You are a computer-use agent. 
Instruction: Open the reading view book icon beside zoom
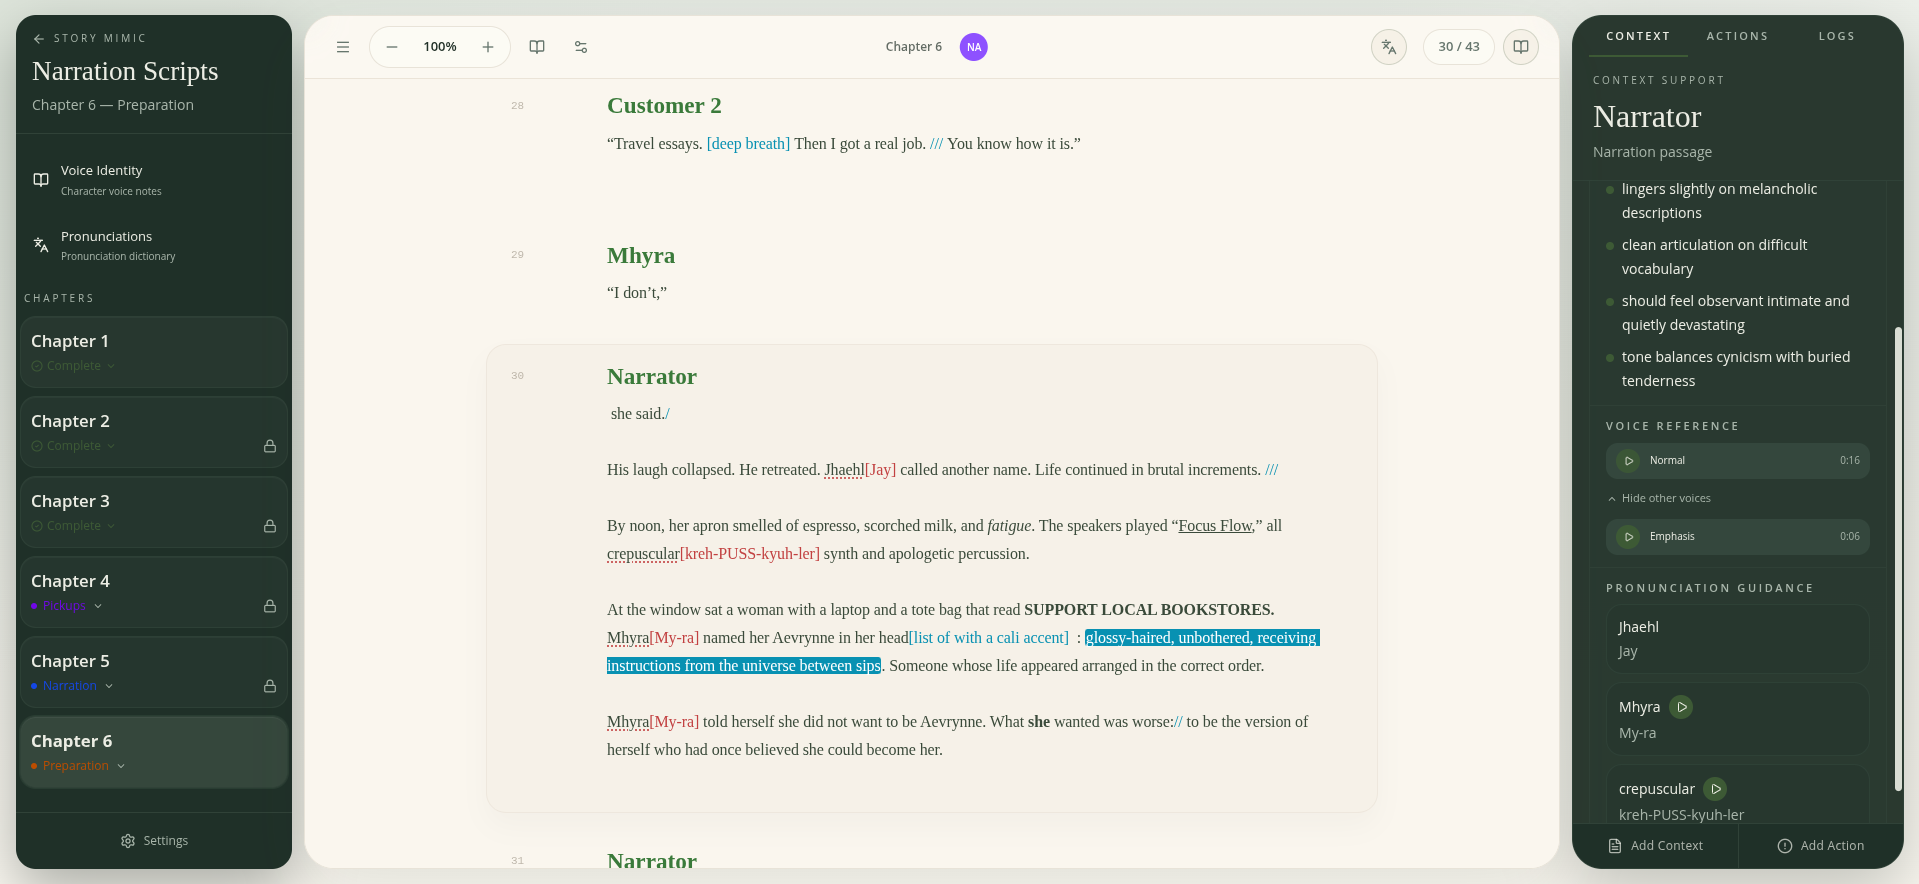pos(537,47)
